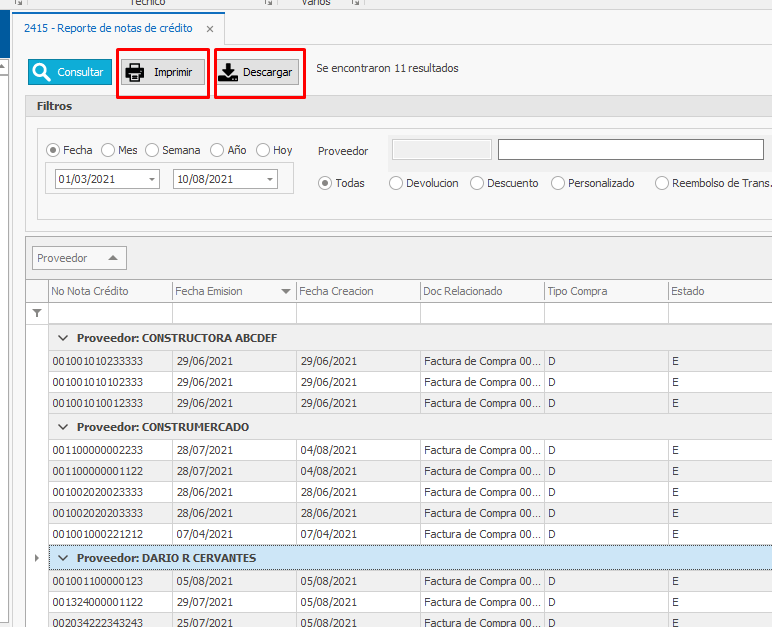Viewport: 772px width, 627px height.
Task: Select the Mes radio button
Action: (x=108, y=150)
